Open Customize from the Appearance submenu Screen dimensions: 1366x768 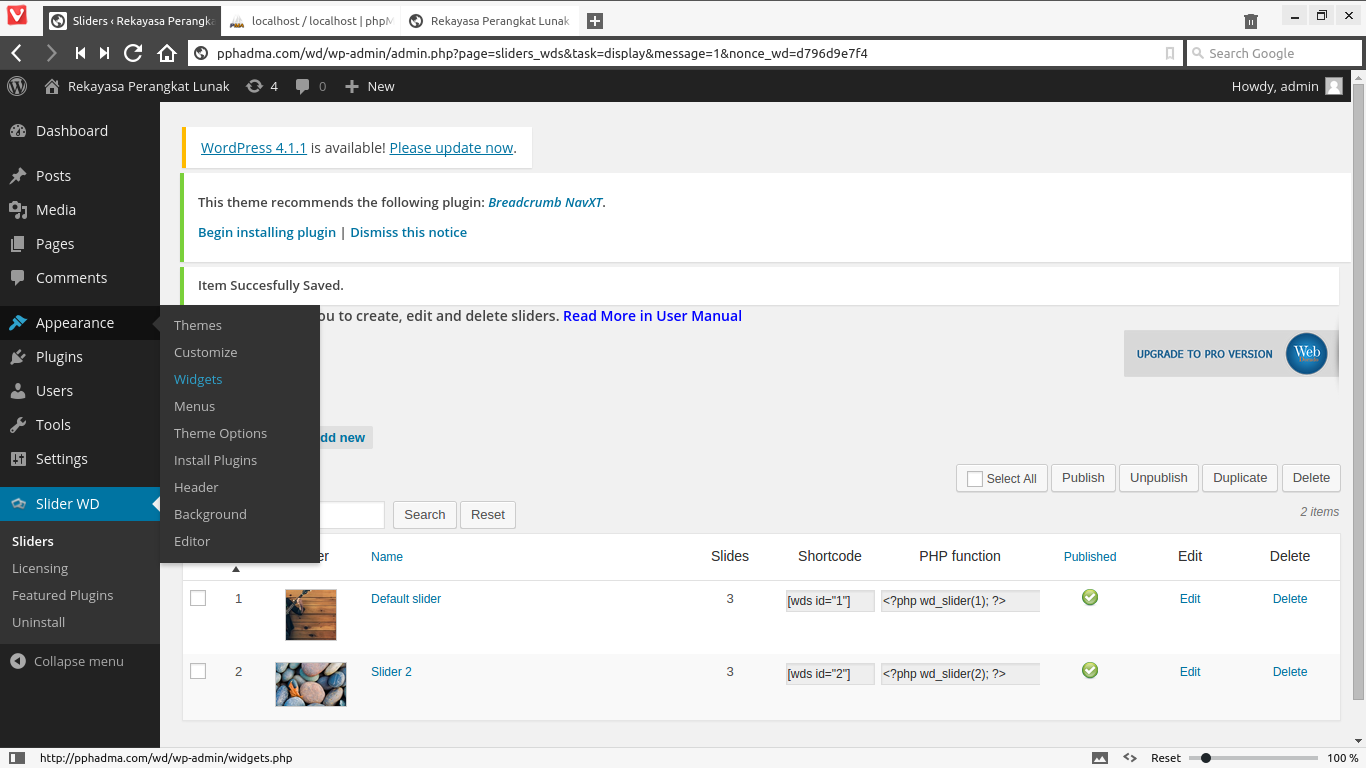click(x=206, y=352)
